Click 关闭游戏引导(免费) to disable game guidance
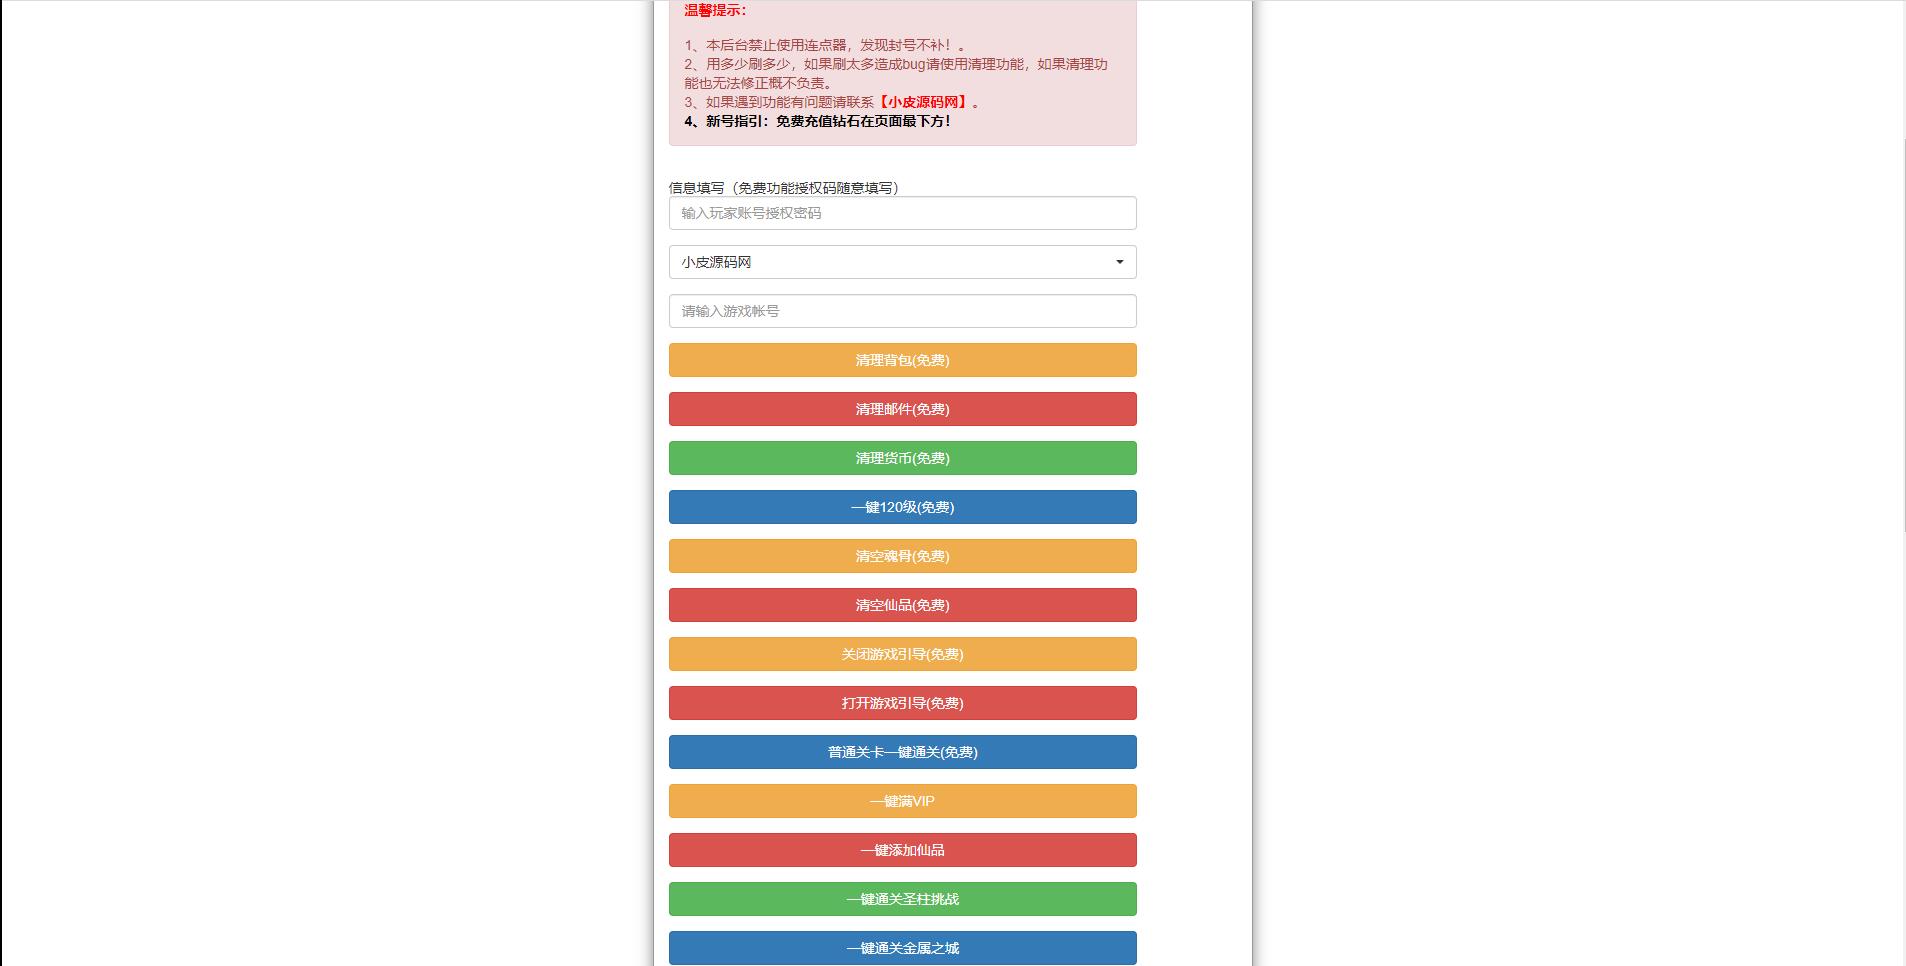The height and width of the screenshot is (966, 1906). tap(902, 654)
